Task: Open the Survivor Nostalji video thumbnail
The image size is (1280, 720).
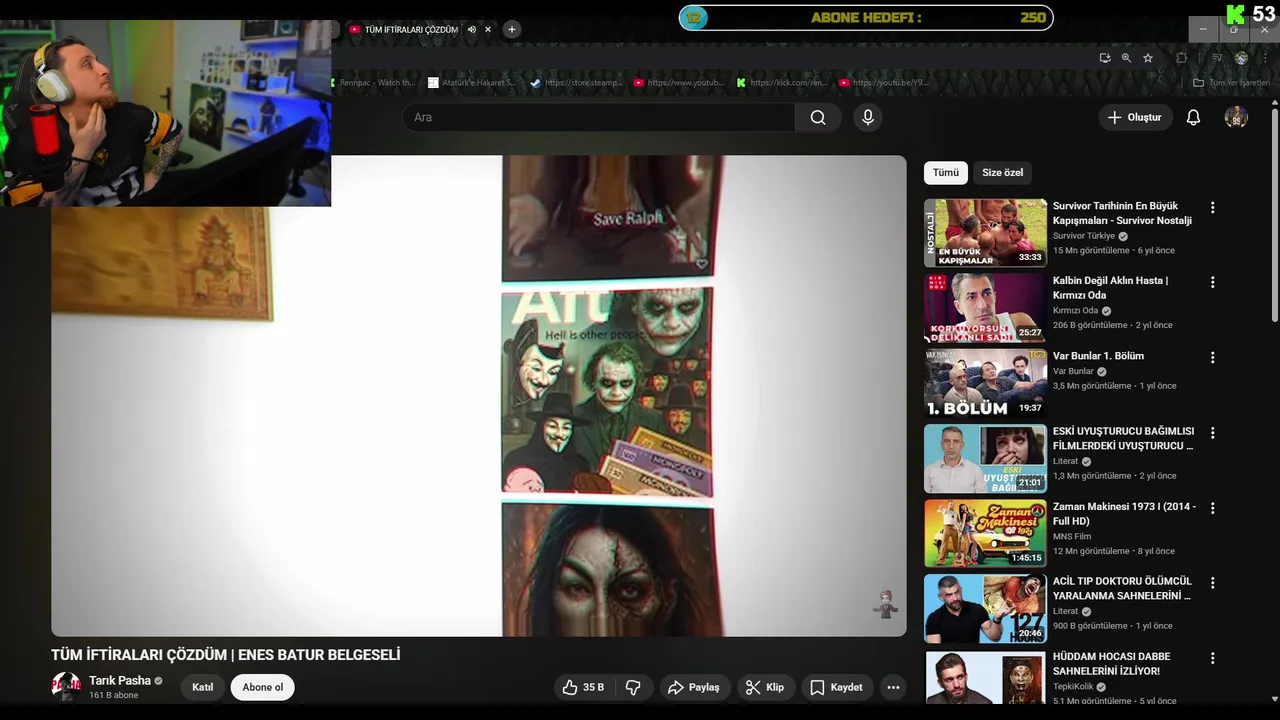Action: (x=985, y=233)
